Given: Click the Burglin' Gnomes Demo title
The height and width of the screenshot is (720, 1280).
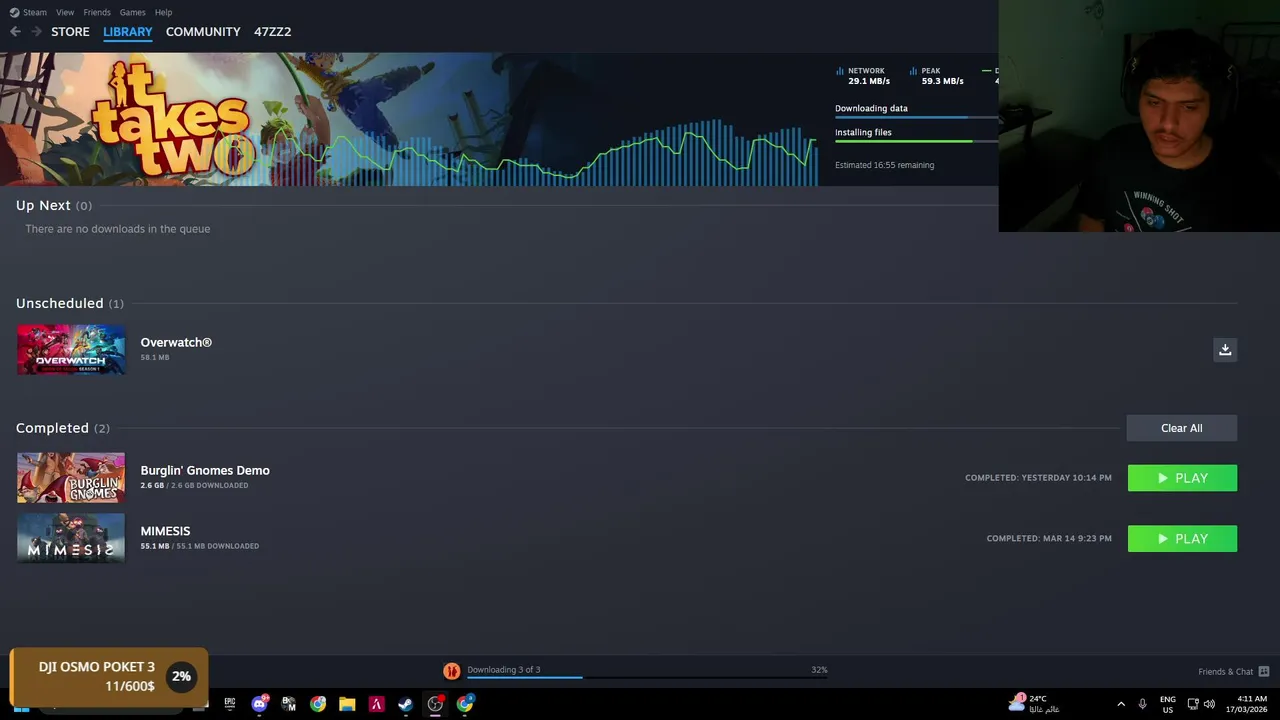Looking at the screenshot, I should point(205,470).
